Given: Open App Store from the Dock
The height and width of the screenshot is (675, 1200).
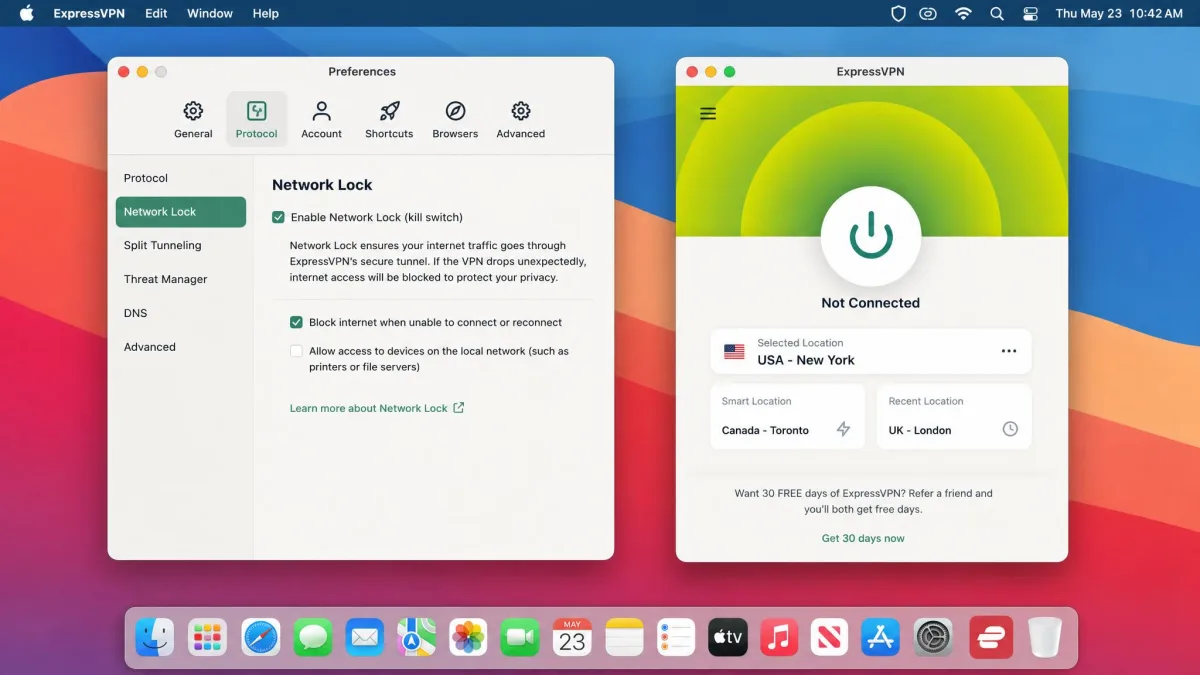Looking at the screenshot, I should click(x=881, y=637).
